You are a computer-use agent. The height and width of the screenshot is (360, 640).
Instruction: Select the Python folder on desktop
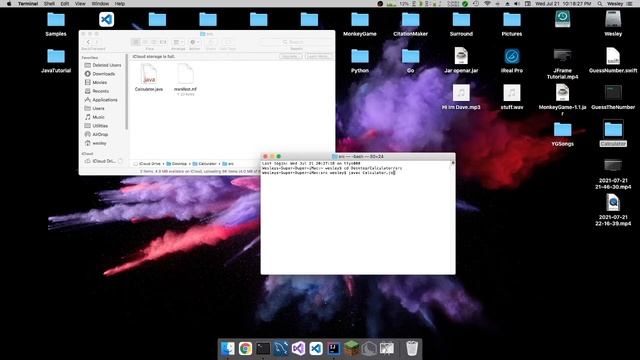[360, 61]
